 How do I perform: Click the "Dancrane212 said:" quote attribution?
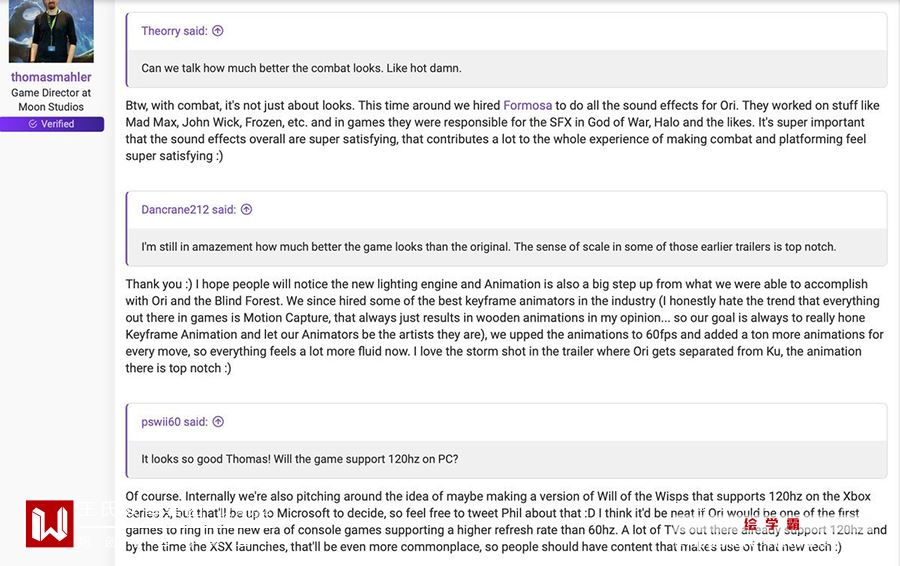(188, 210)
